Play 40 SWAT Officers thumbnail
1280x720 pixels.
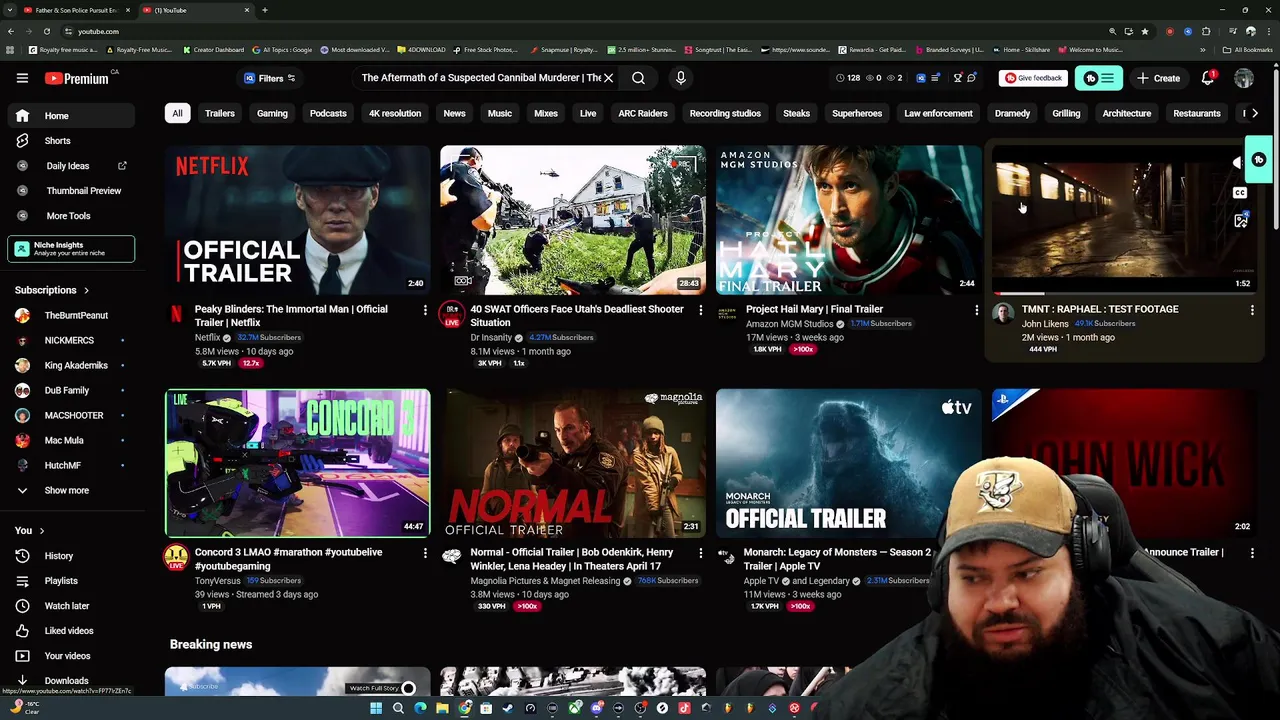(x=573, y=220)
